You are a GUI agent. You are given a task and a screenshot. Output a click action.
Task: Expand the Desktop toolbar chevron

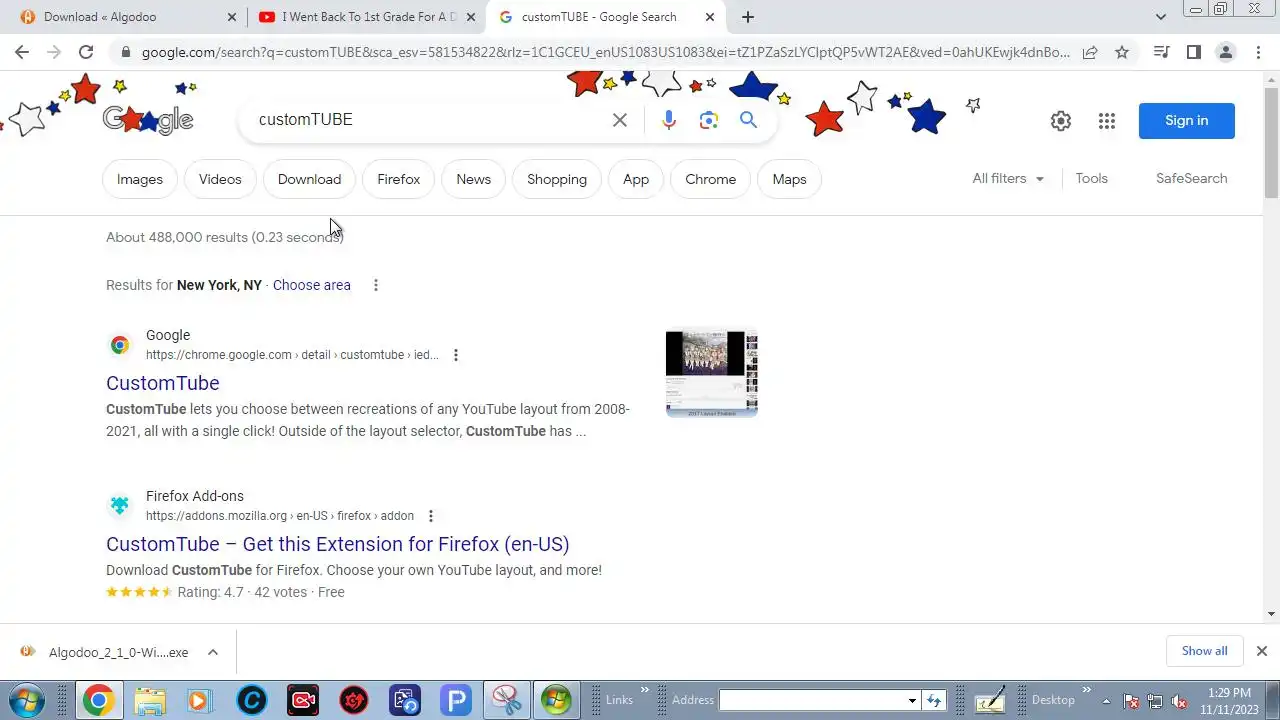coord(1086,690)
